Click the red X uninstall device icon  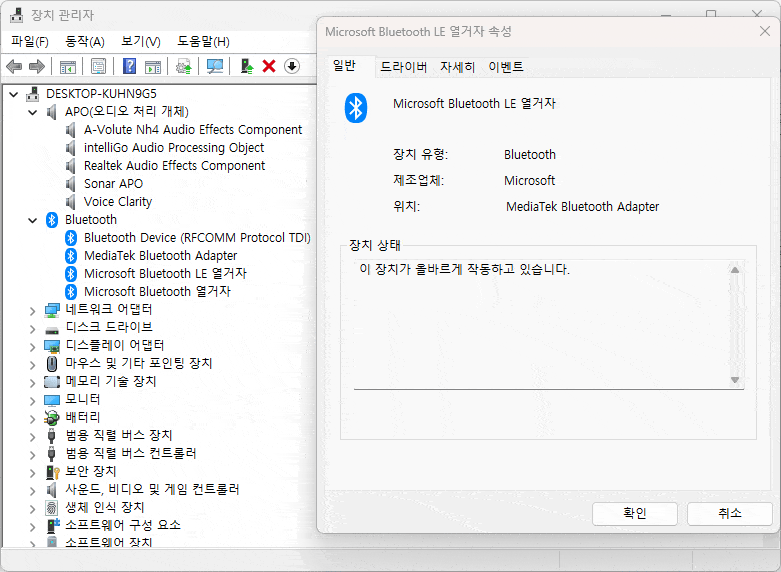[x=268, y=66]
